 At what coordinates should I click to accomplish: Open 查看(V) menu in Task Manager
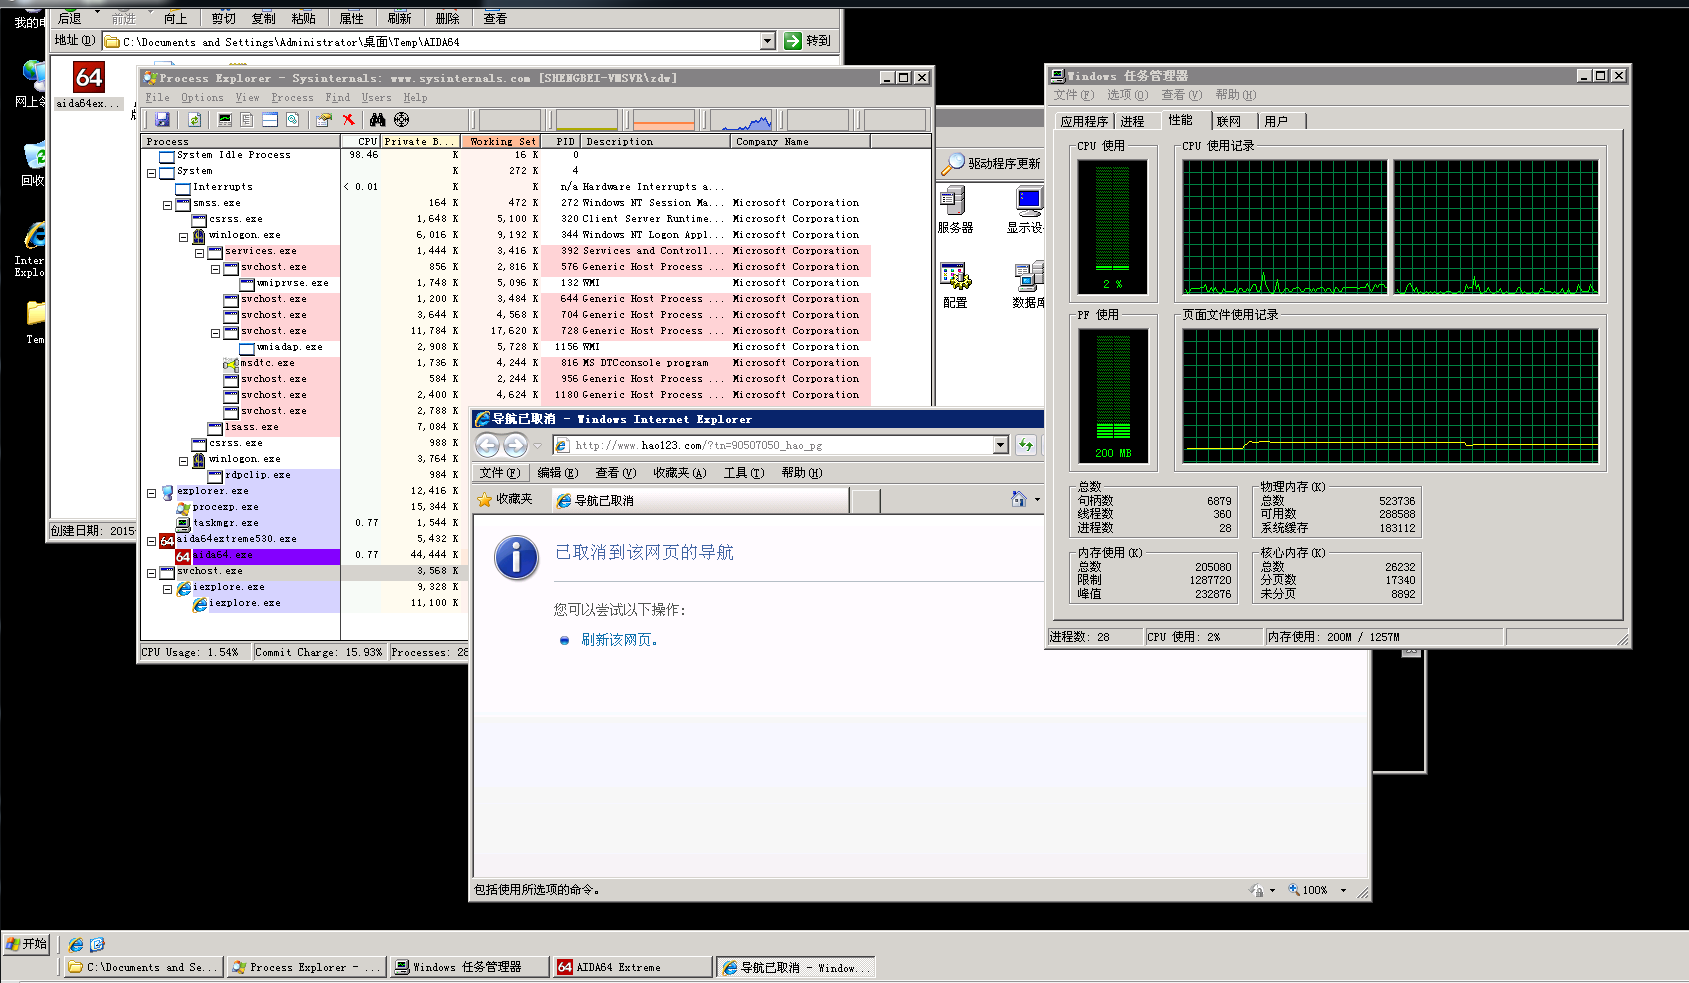[x=1181, y=95]
